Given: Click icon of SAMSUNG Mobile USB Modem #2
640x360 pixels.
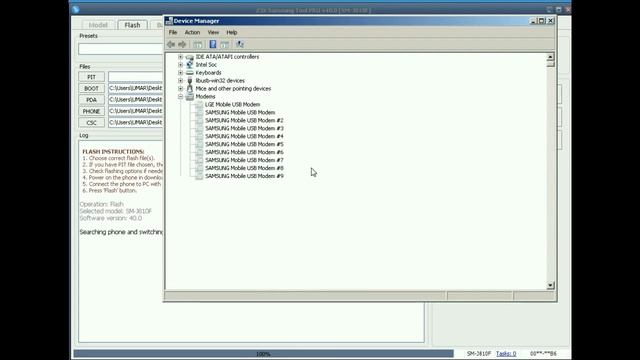Looking at the screenshot, I should pyautogui.click(x=199, y=120).
